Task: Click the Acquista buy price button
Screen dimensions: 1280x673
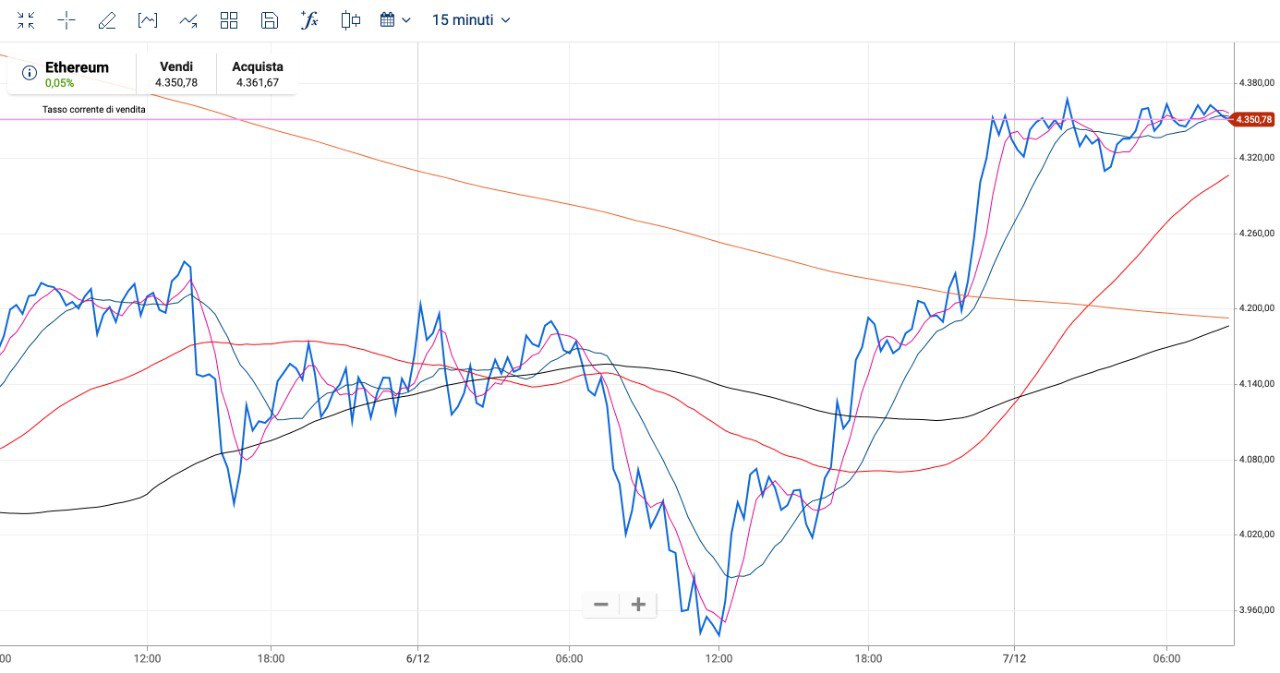Action: (257, 74)
